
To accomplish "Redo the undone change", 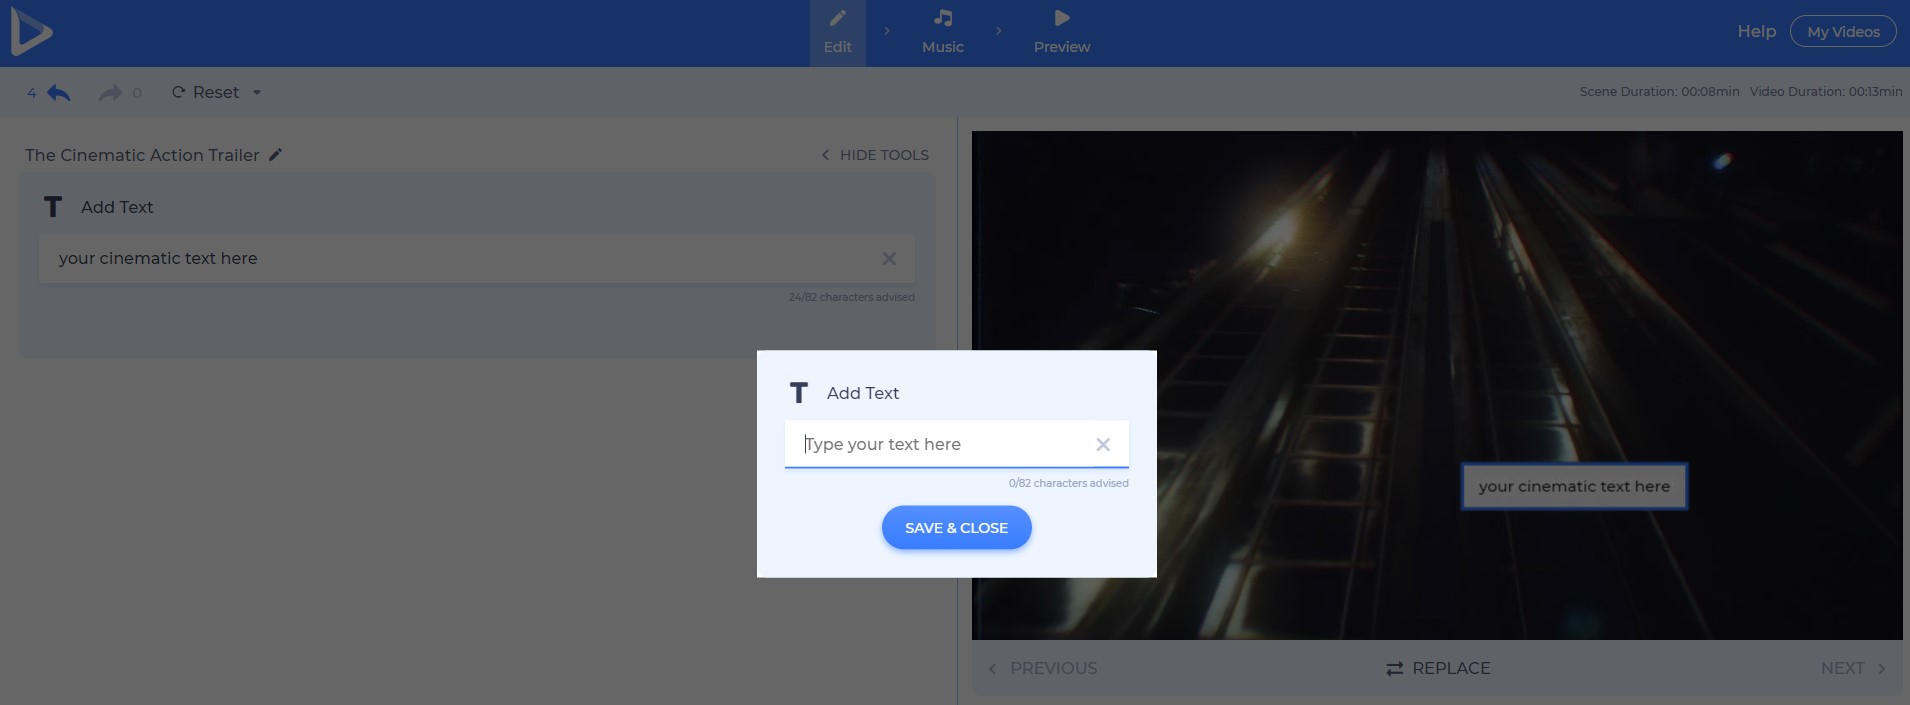I will (110, 93).
